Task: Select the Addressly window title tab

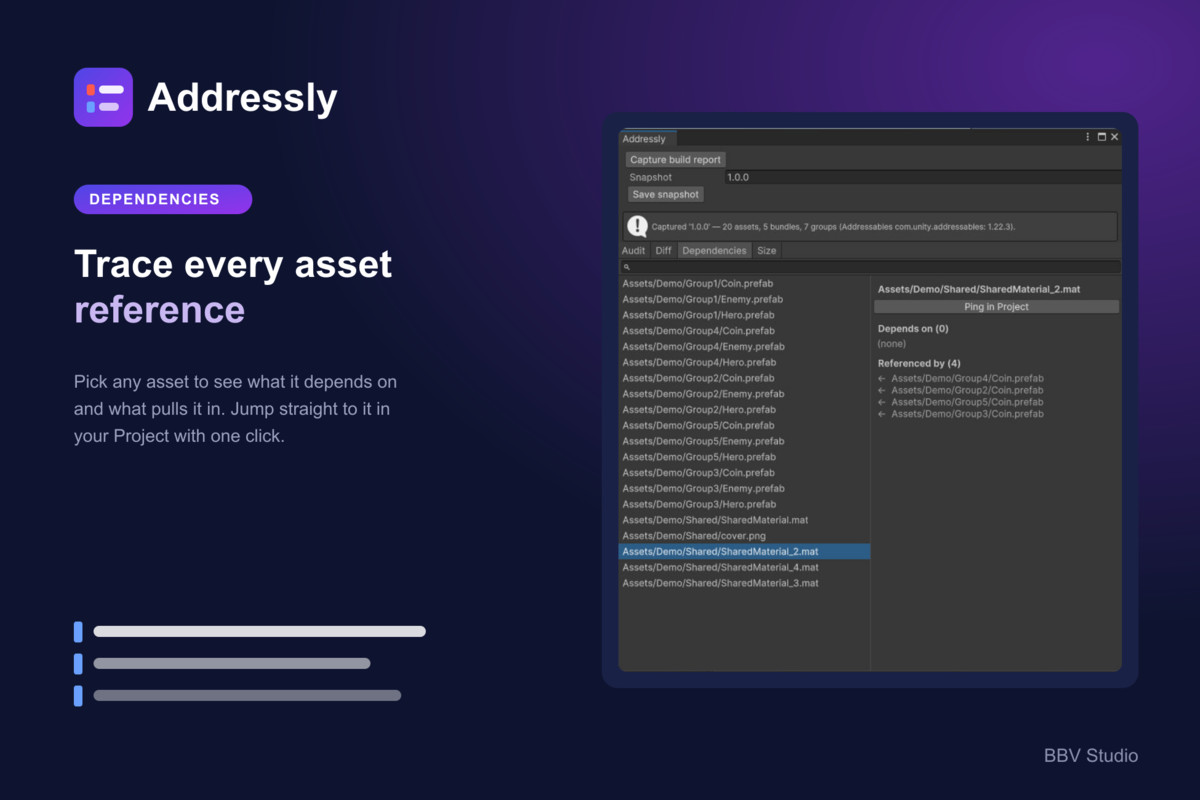Action: coord(648,139)
